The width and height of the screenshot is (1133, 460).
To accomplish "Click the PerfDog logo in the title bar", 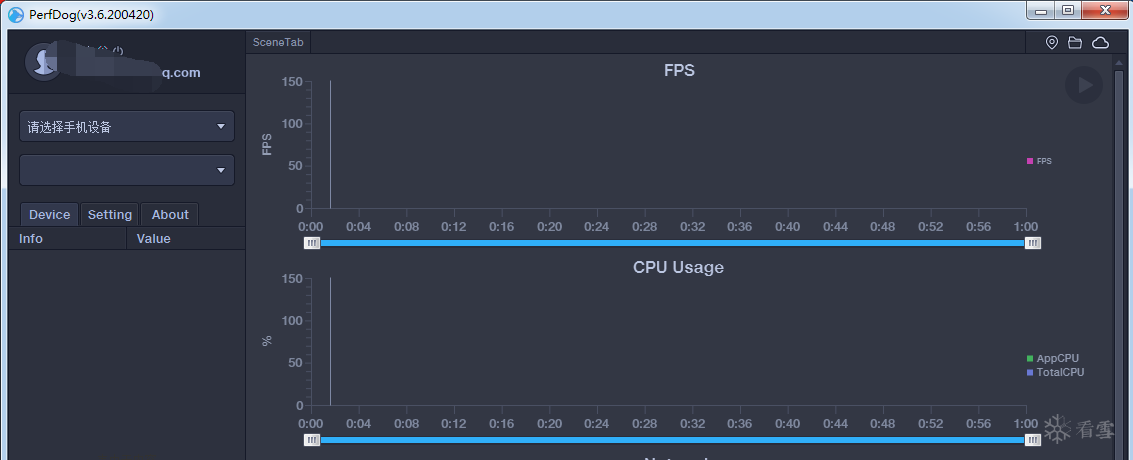I will click(15, 14).
